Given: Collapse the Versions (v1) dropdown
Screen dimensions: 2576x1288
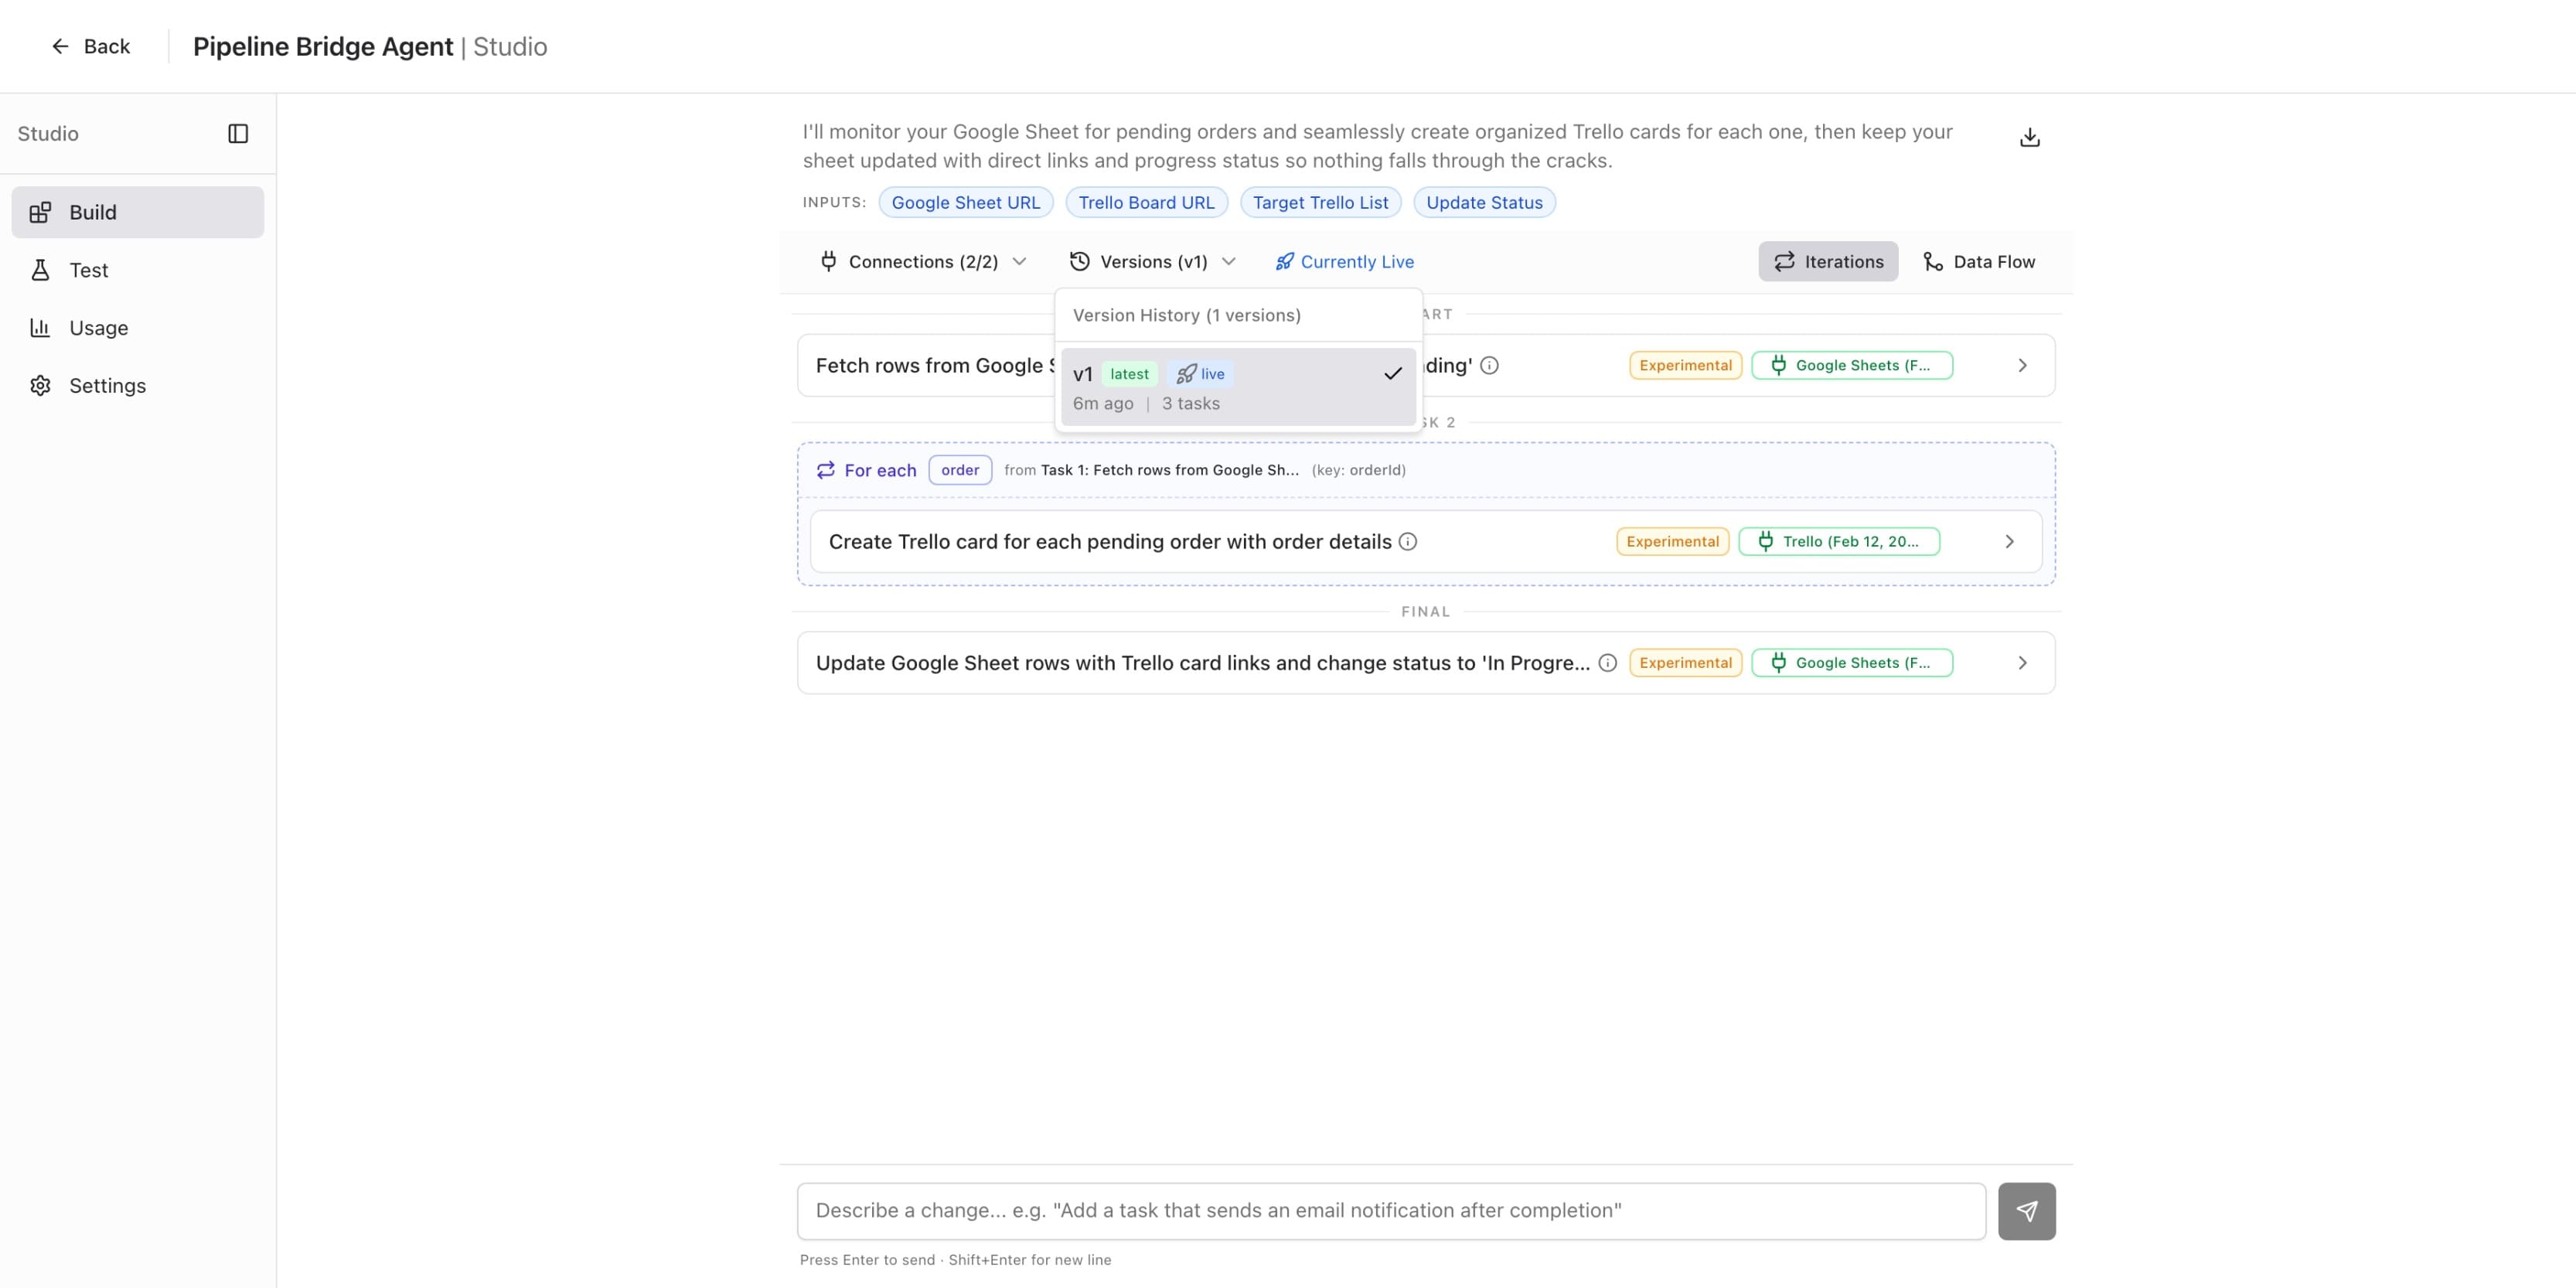Looking at the screenshot, I should (x=1152, y=261).
